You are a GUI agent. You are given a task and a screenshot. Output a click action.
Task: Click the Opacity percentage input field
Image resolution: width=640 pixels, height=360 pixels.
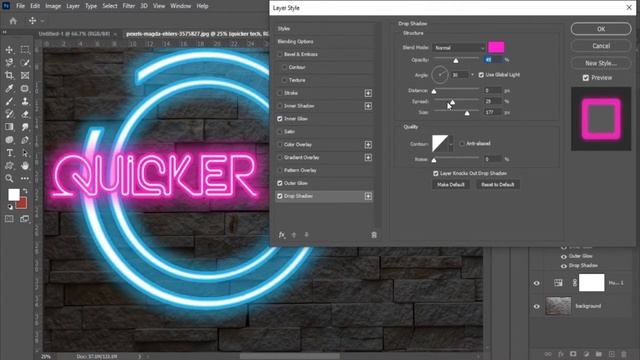(492, 60)
